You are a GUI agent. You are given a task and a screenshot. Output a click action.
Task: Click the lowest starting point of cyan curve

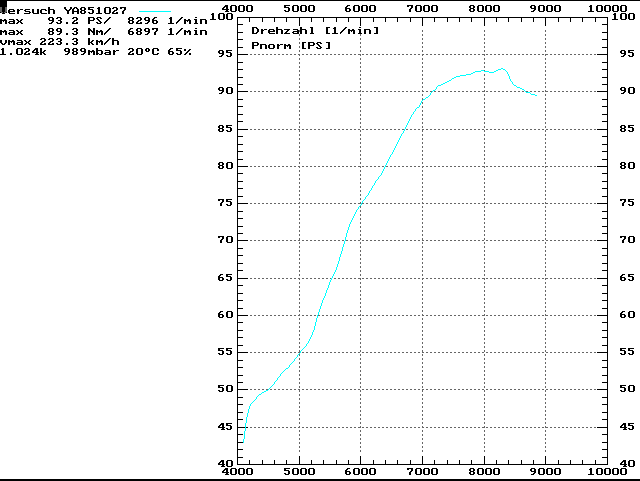click(242, 442)
